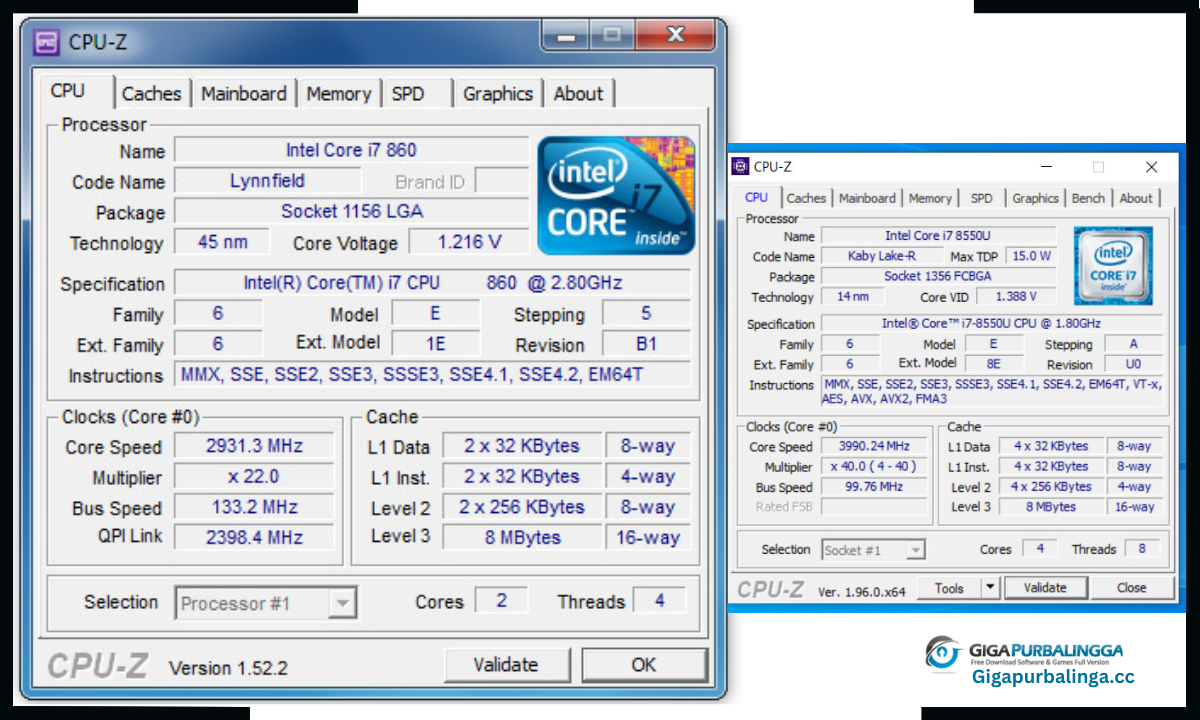Click the empty Brand ID field
Image resolution: width=1200 pixels, height=720 pixels.
[x=500, y=181]
